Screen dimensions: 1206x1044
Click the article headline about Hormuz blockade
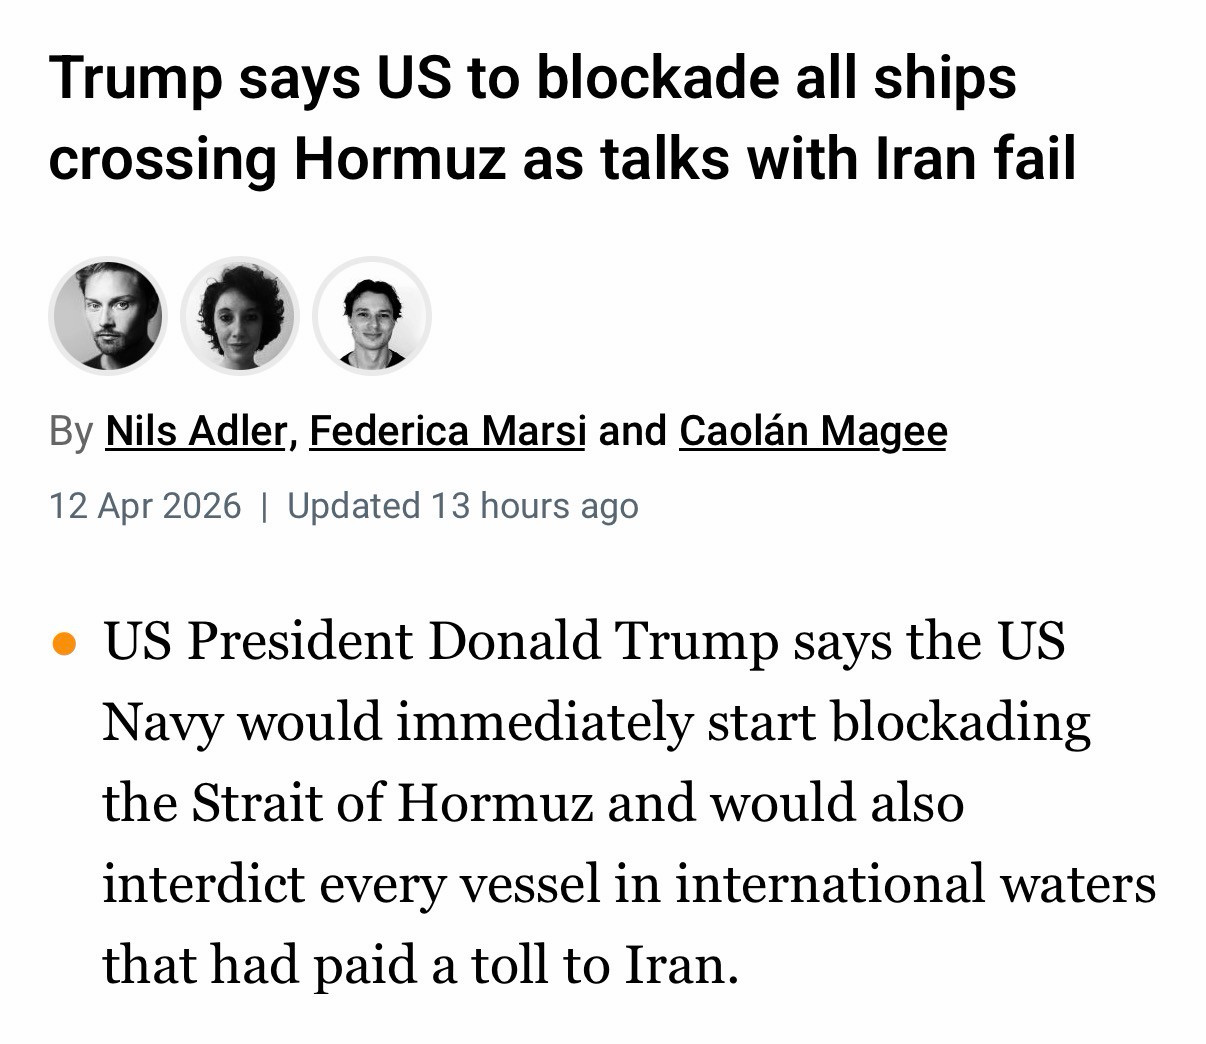[560, 119]
